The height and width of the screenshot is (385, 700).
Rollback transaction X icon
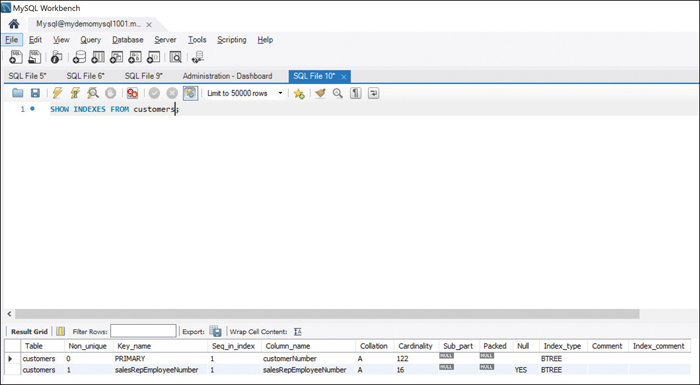[172, 93]
